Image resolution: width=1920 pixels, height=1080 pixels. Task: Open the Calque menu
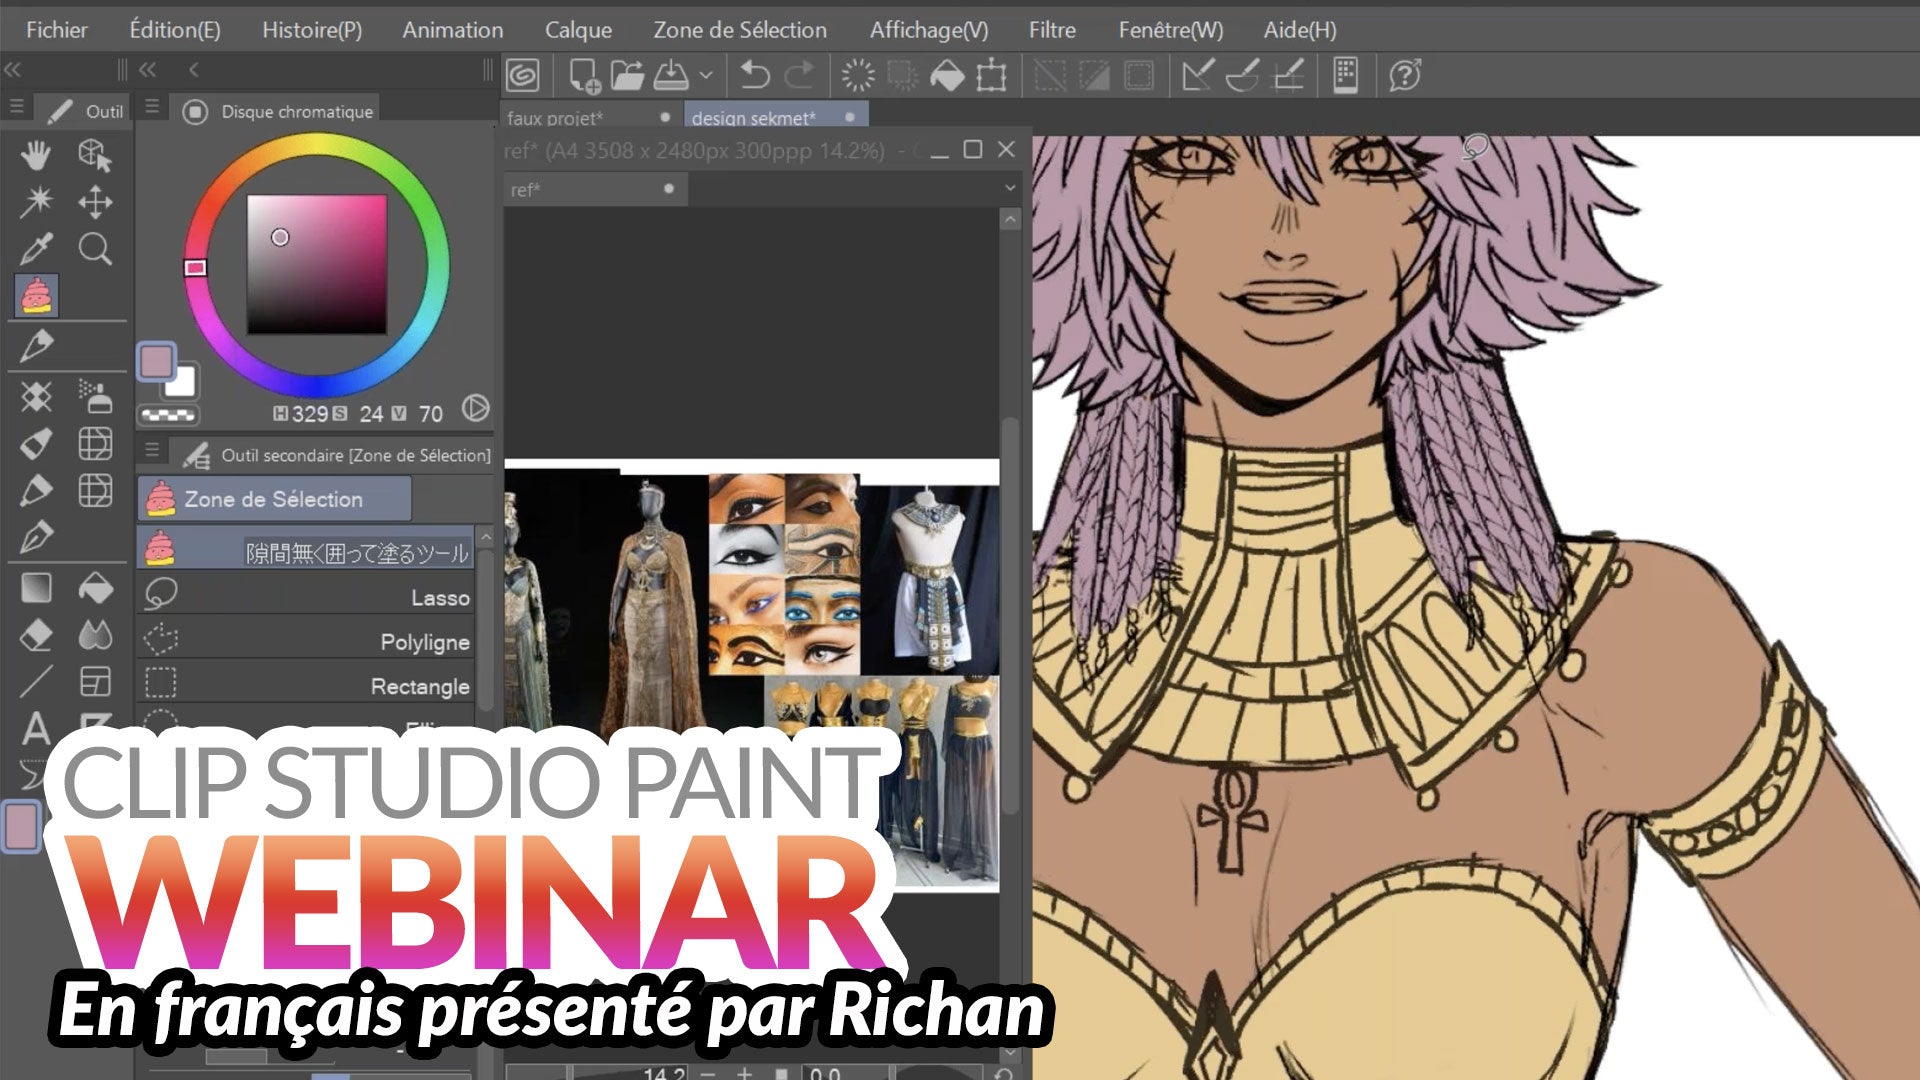click(x=578, y=30)
